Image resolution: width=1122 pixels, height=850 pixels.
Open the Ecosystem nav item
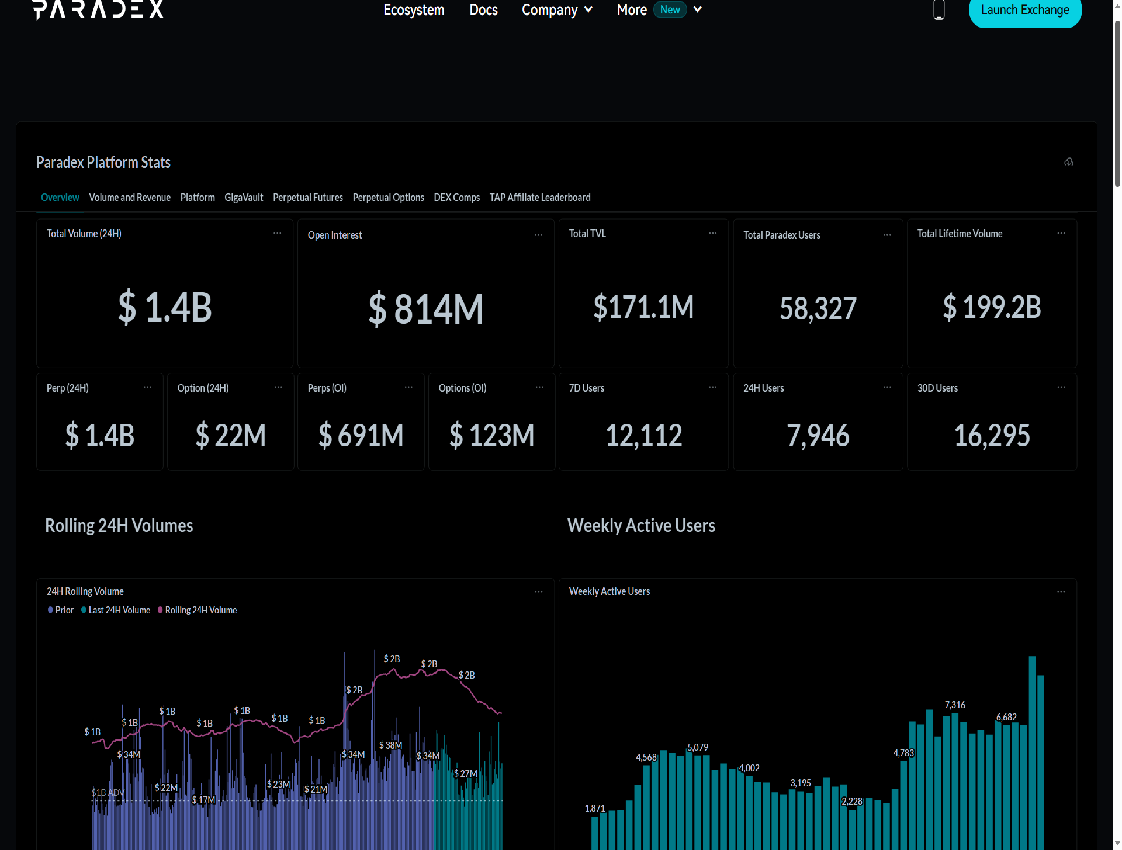pyautogui.click(x=414, y=10)
